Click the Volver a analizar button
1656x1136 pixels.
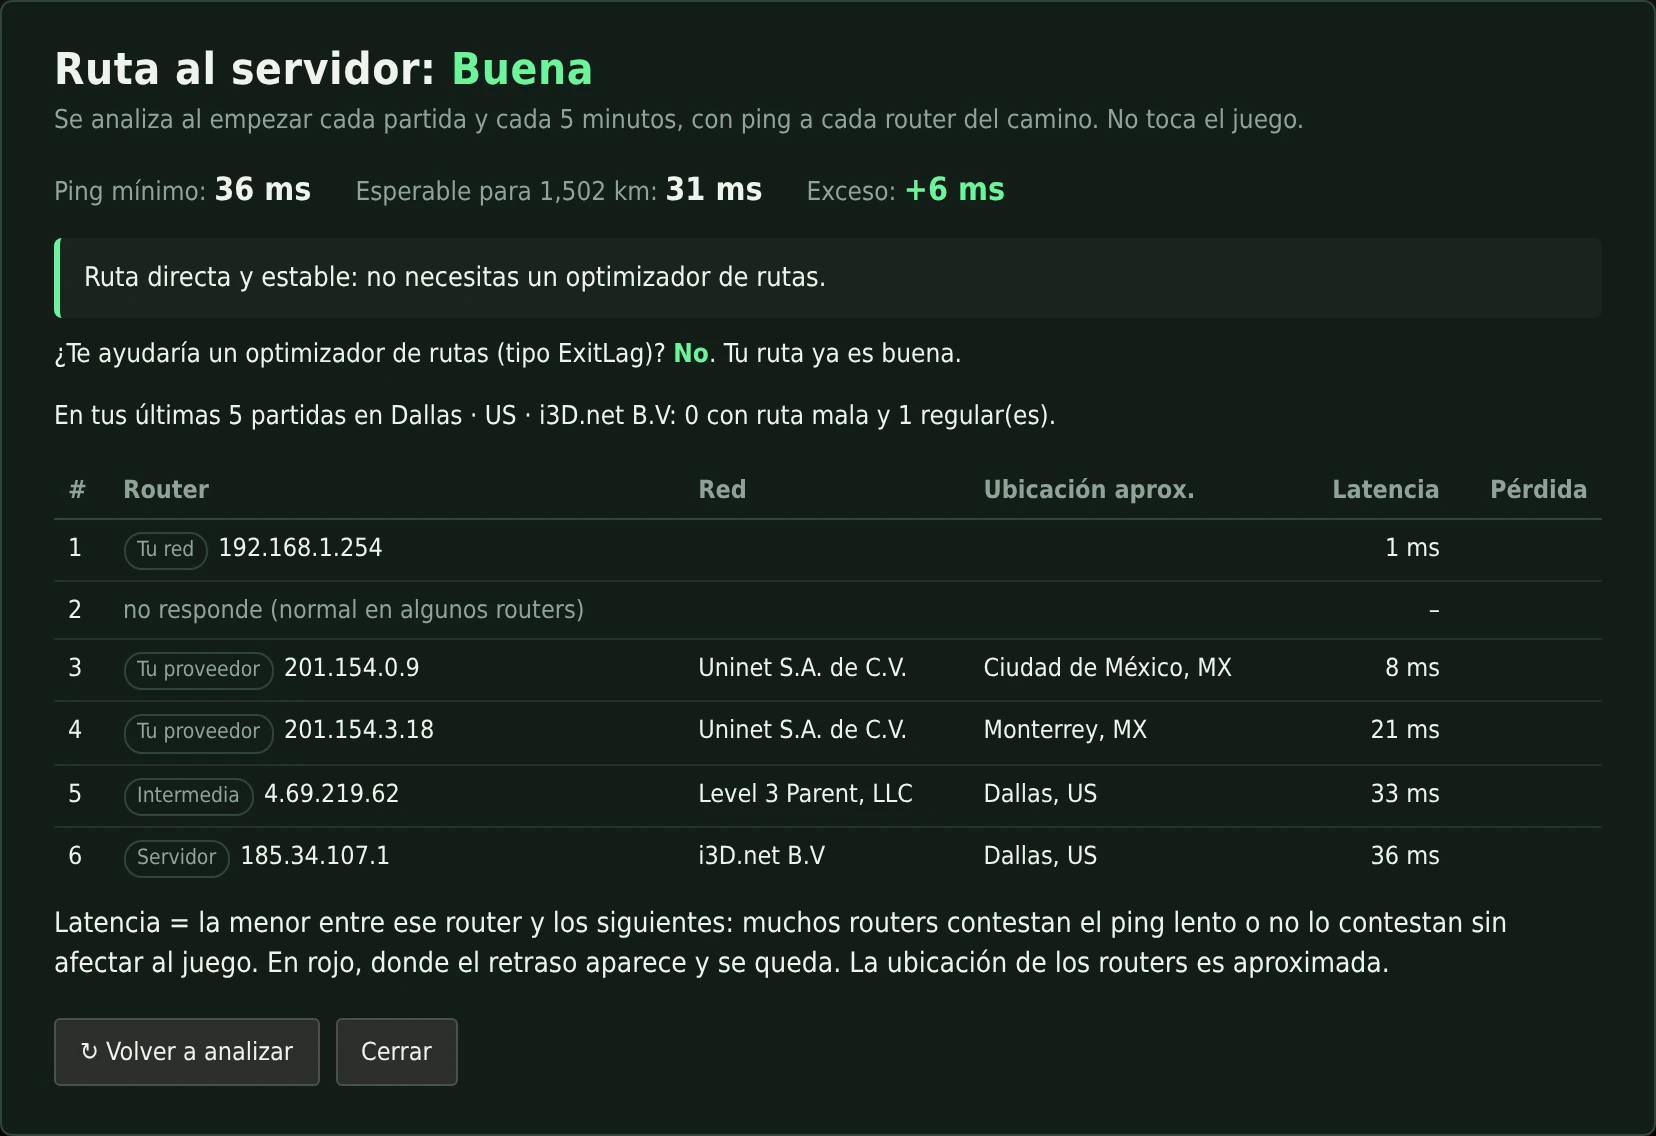[187, 1052]
